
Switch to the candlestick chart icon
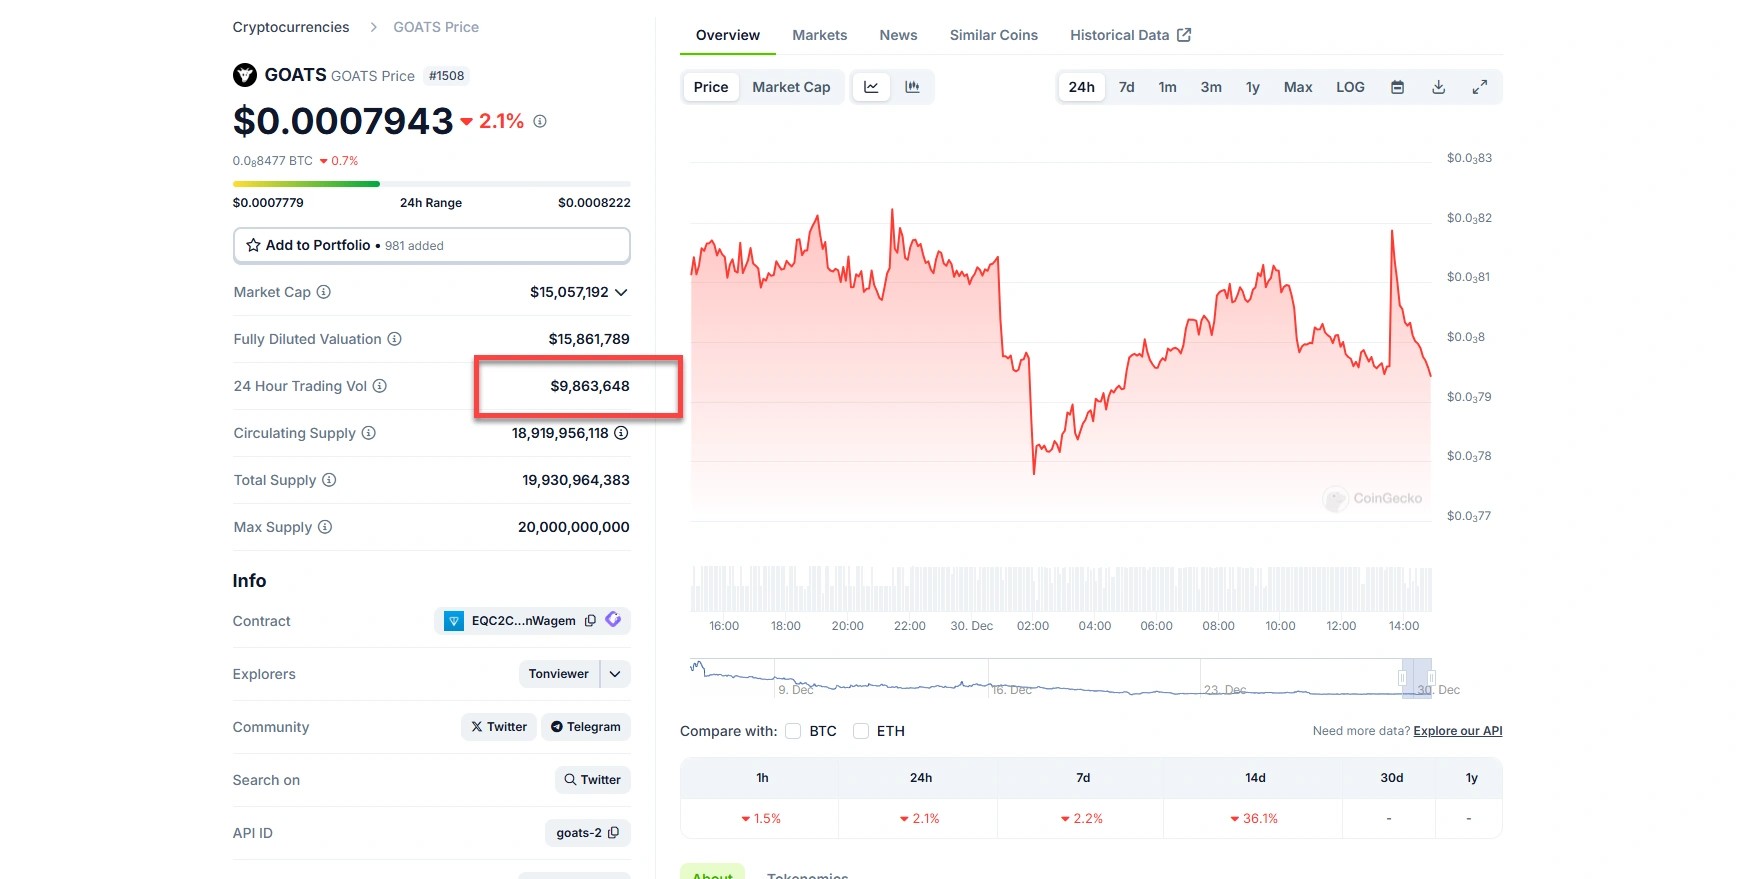click(912, 87)
